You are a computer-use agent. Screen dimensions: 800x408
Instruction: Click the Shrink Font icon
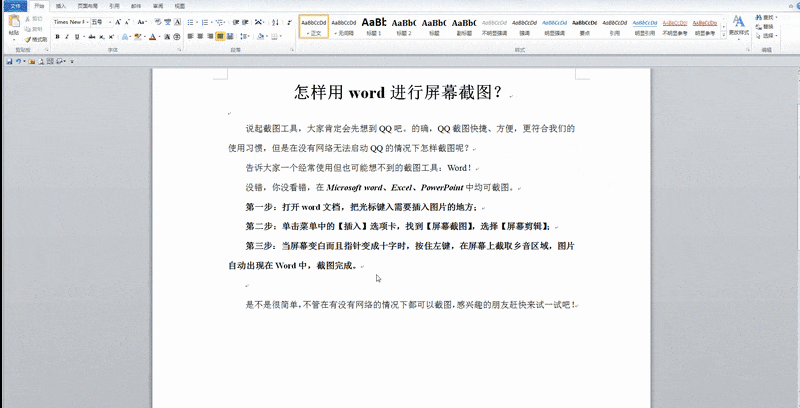click(x=127, y=22)
